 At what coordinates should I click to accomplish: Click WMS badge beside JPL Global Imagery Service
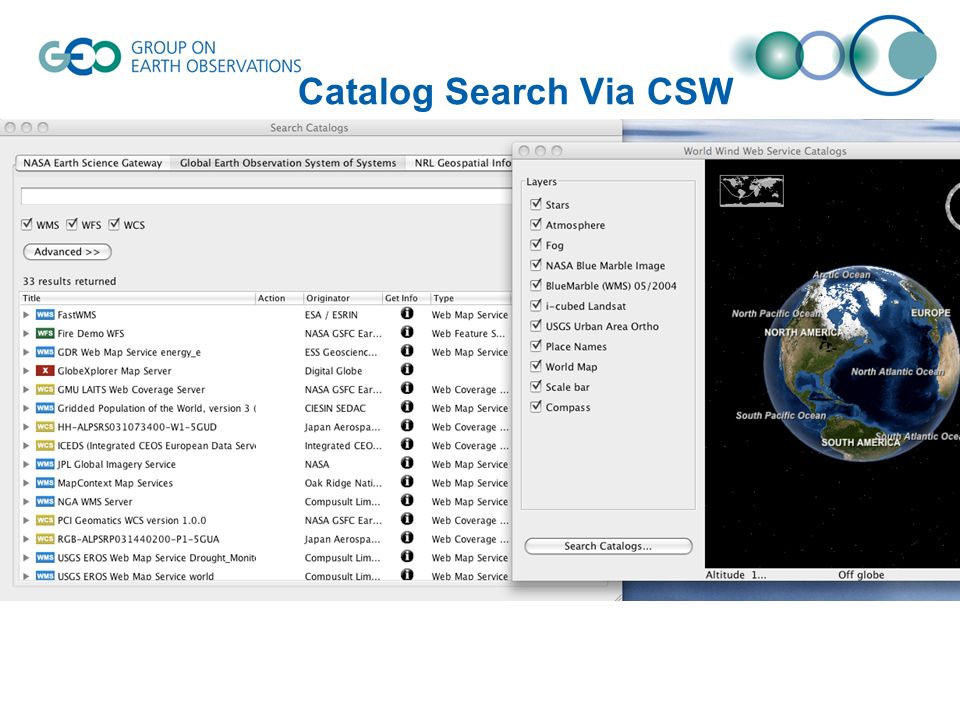(45, 464)
